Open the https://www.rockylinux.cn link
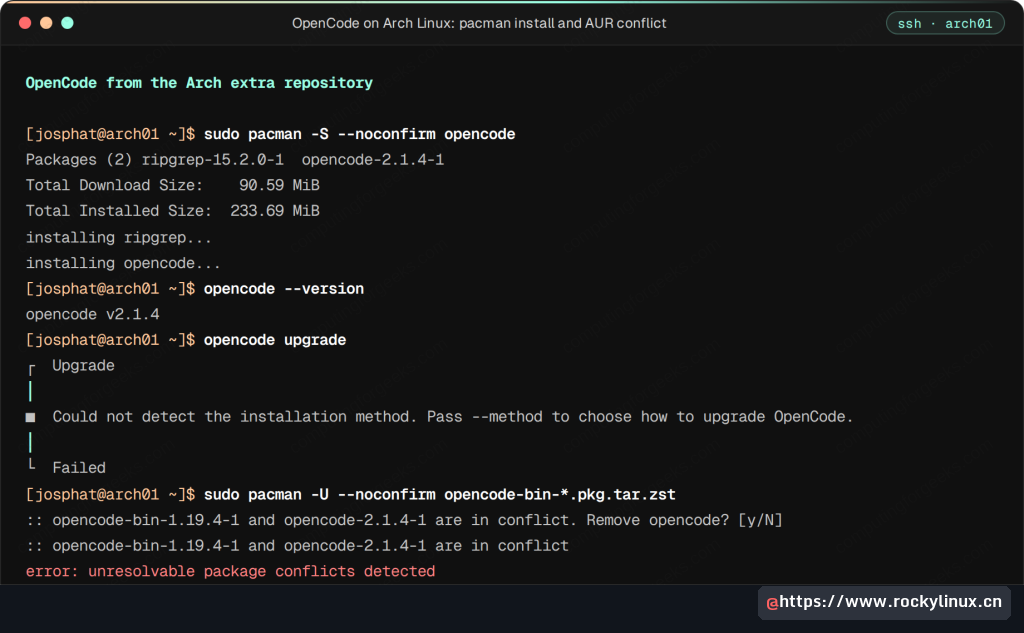1024x633 pixels. point(890,601)
